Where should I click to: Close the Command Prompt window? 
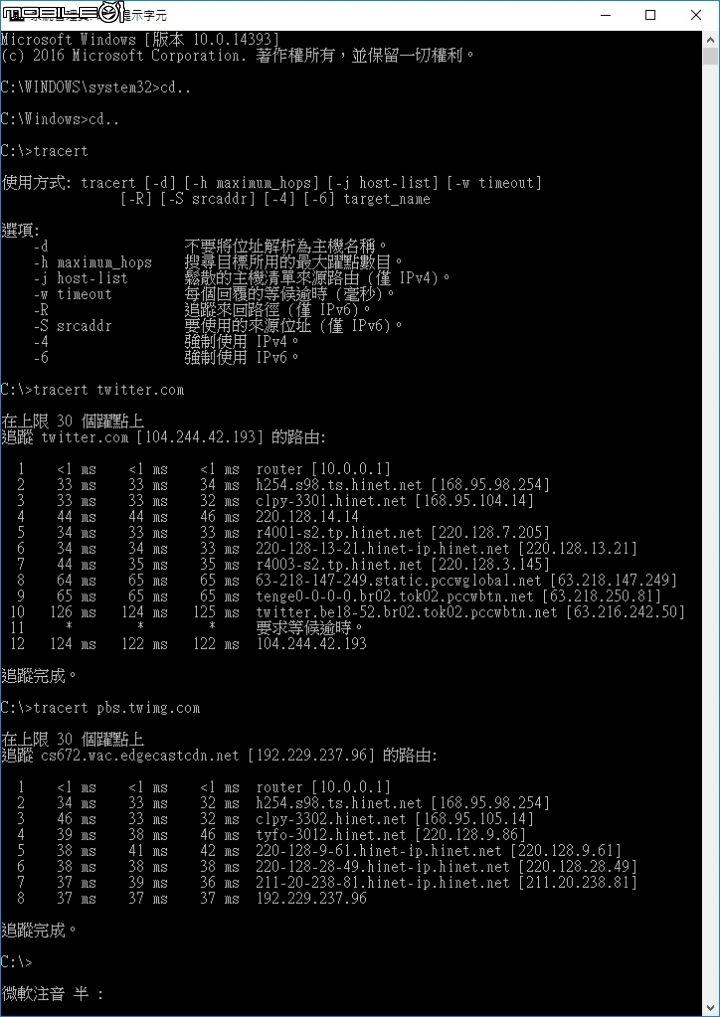(696, 15)
